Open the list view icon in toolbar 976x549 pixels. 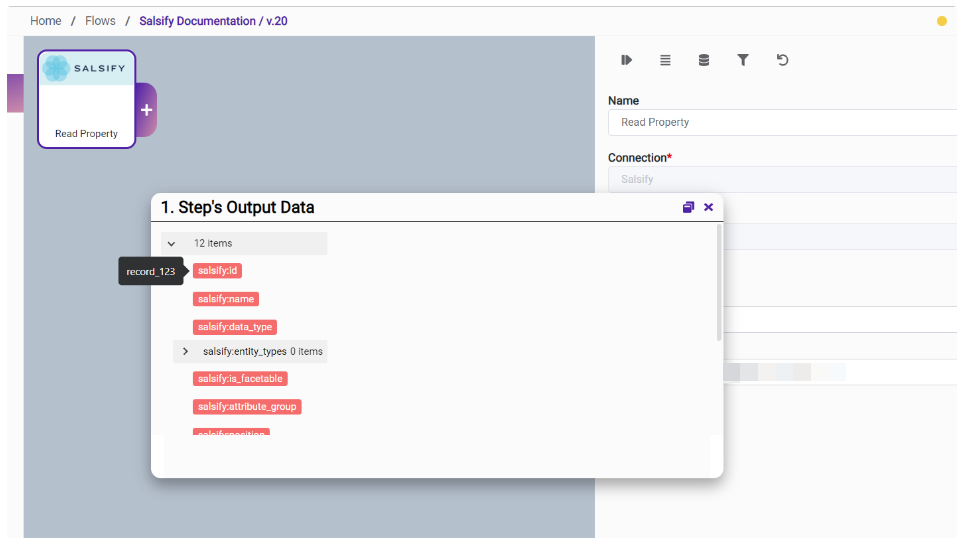(x=665, y=60)
